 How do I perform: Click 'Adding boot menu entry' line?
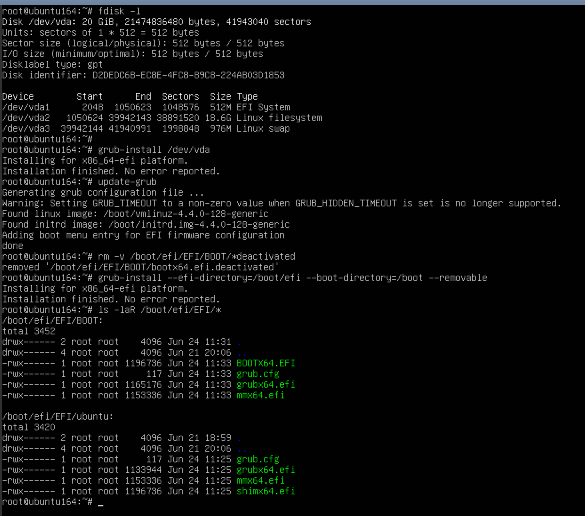coord(143,235)
